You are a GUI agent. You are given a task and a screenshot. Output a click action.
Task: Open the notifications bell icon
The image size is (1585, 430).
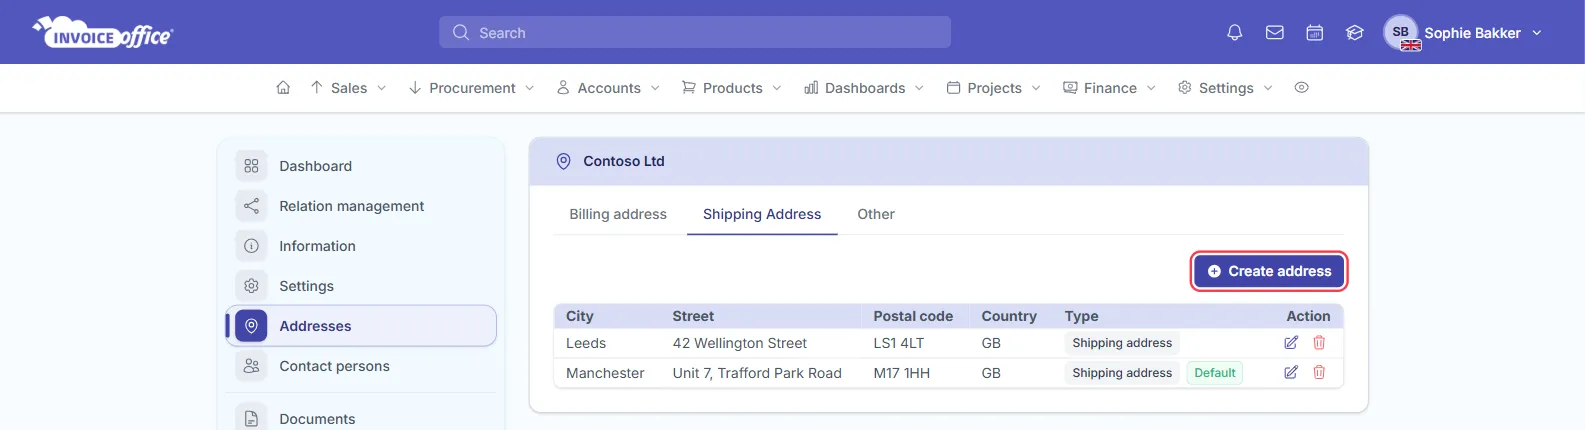(1235, 33)
